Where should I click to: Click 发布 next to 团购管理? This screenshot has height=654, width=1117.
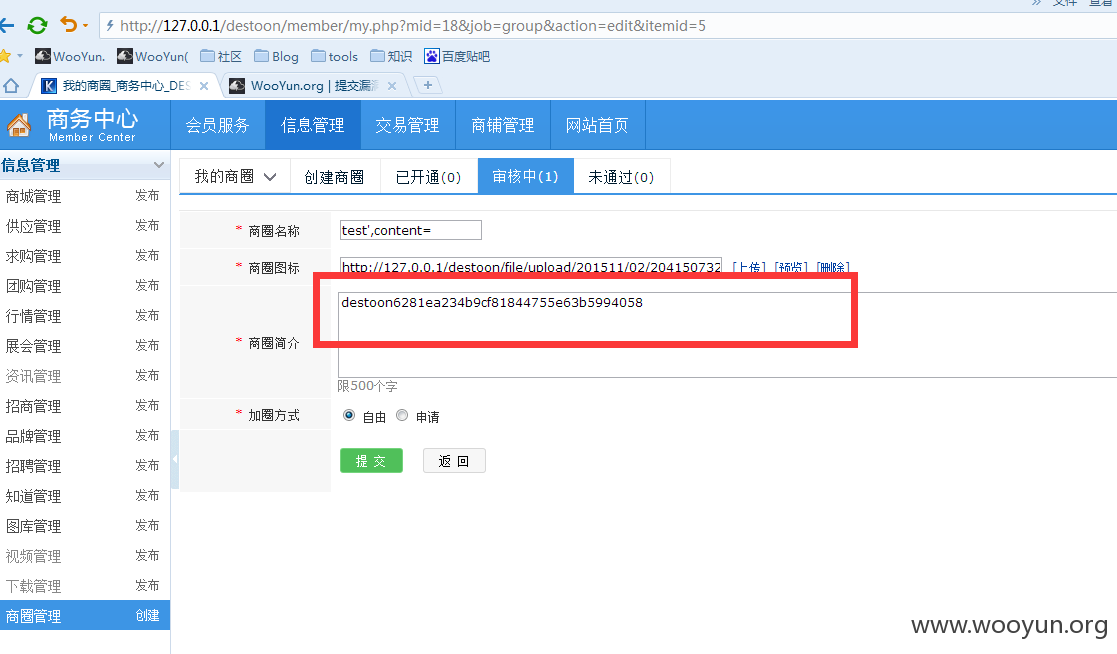tap(147, 286)
